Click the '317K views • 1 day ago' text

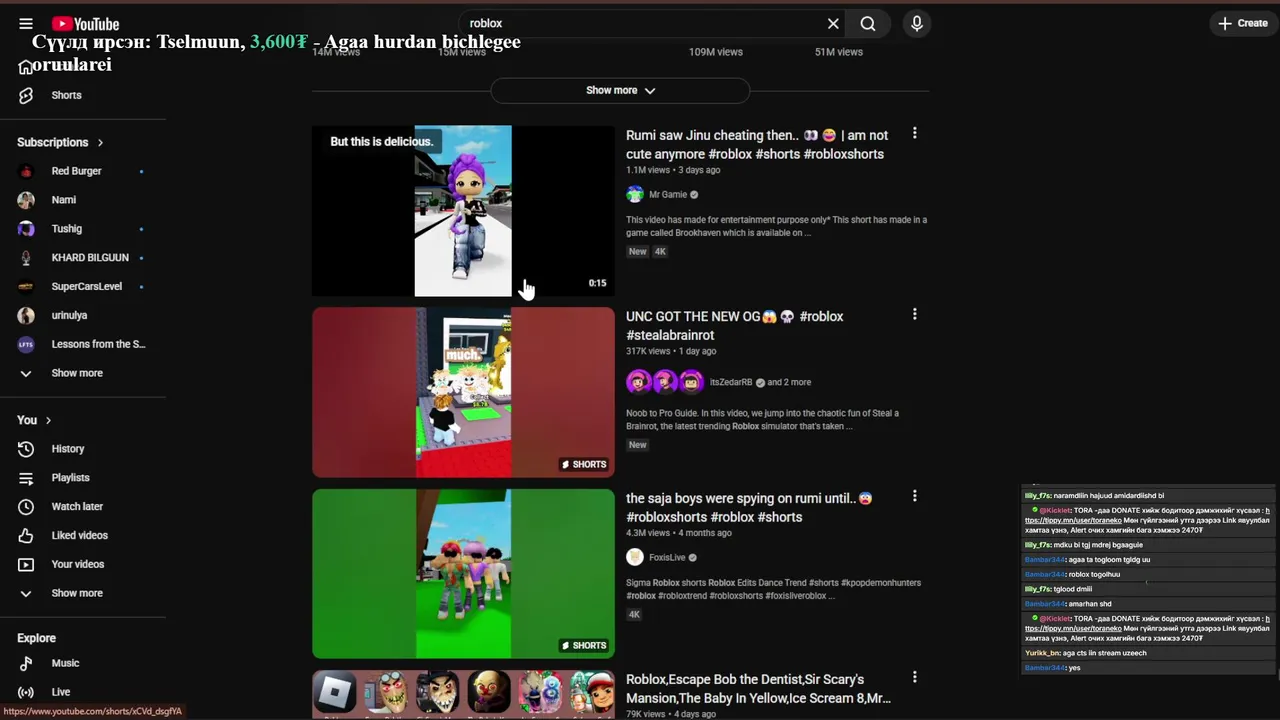(671, 352)
